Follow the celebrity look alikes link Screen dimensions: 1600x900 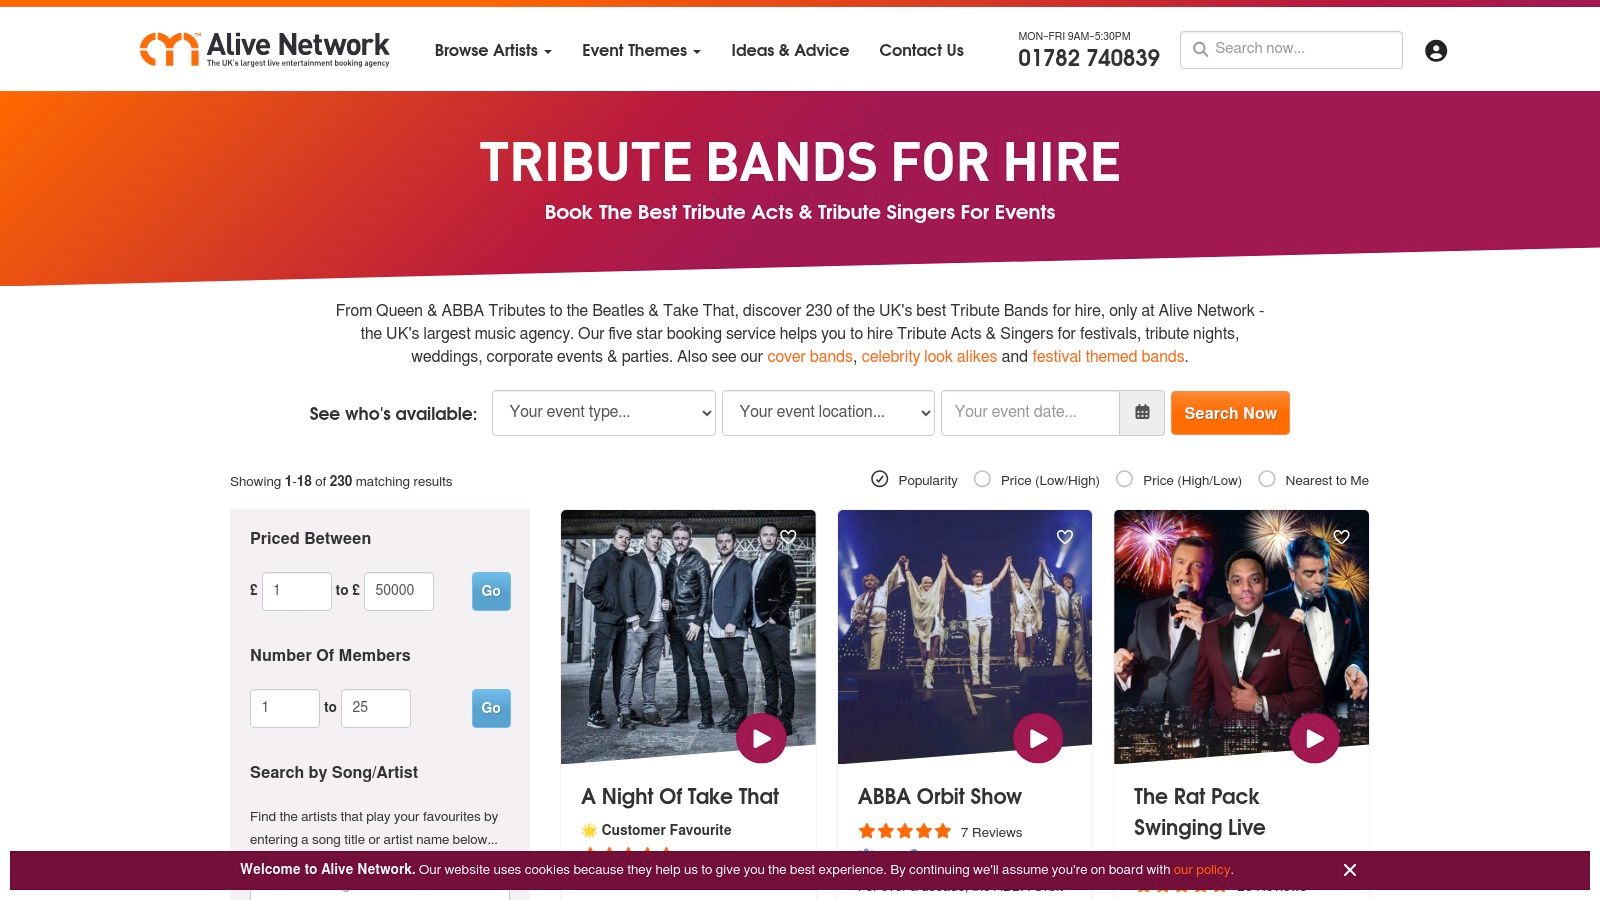[929, 356]
